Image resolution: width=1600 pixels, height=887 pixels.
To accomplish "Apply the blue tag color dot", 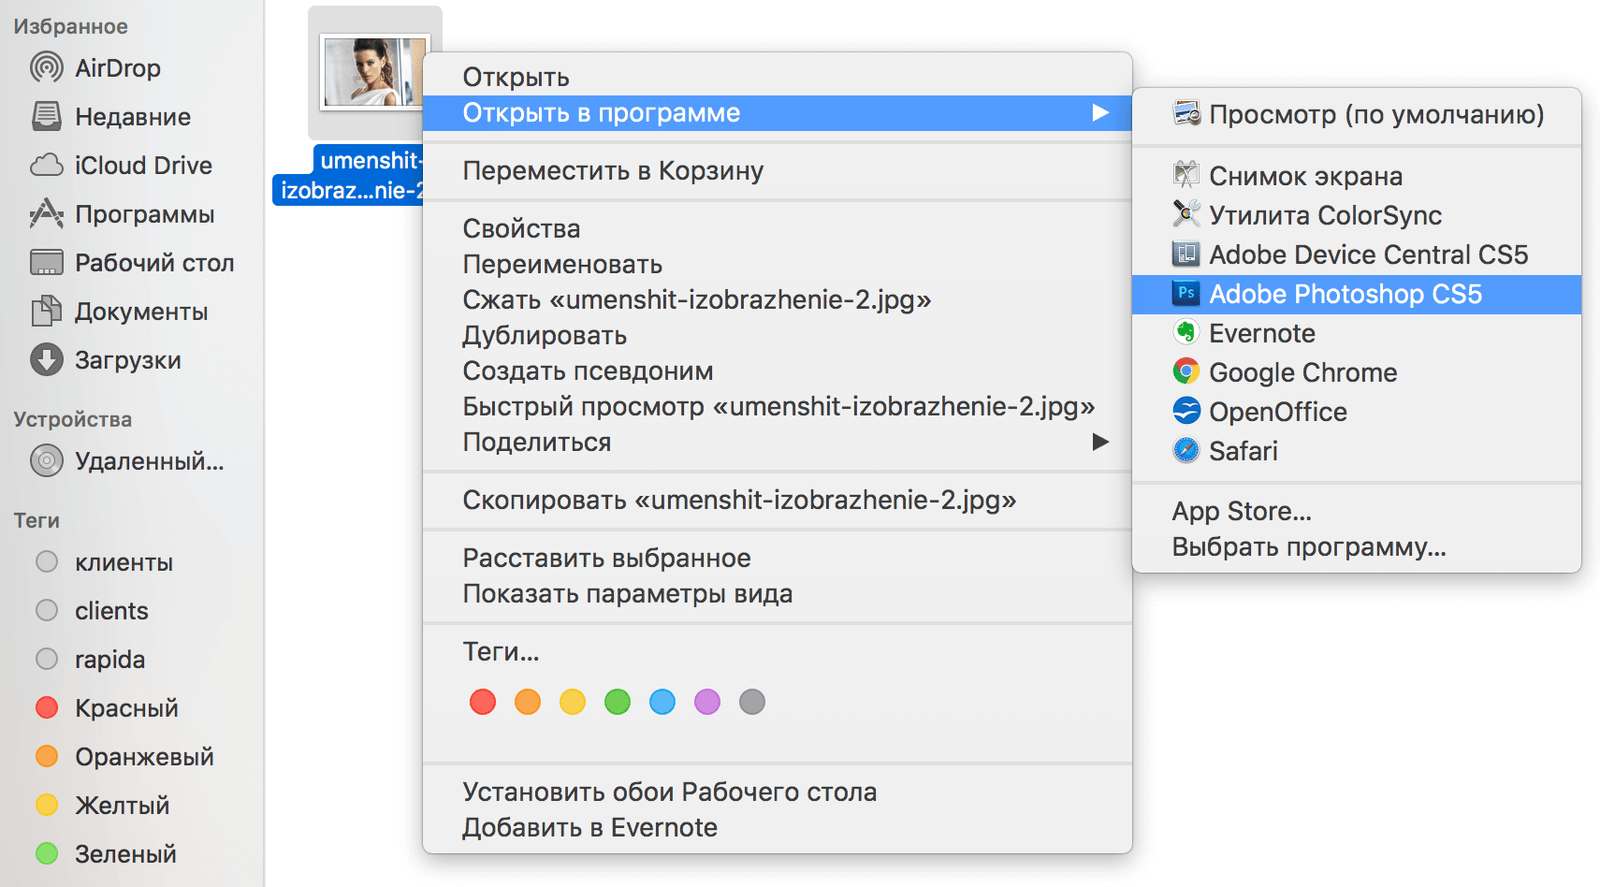I will point(662,702).
